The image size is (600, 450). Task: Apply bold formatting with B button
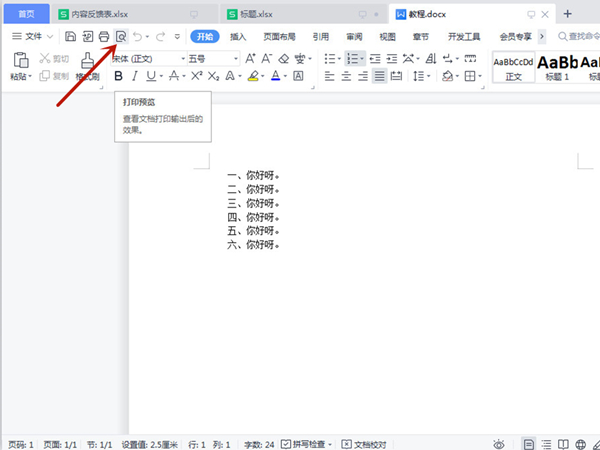[x=118, y=76]
